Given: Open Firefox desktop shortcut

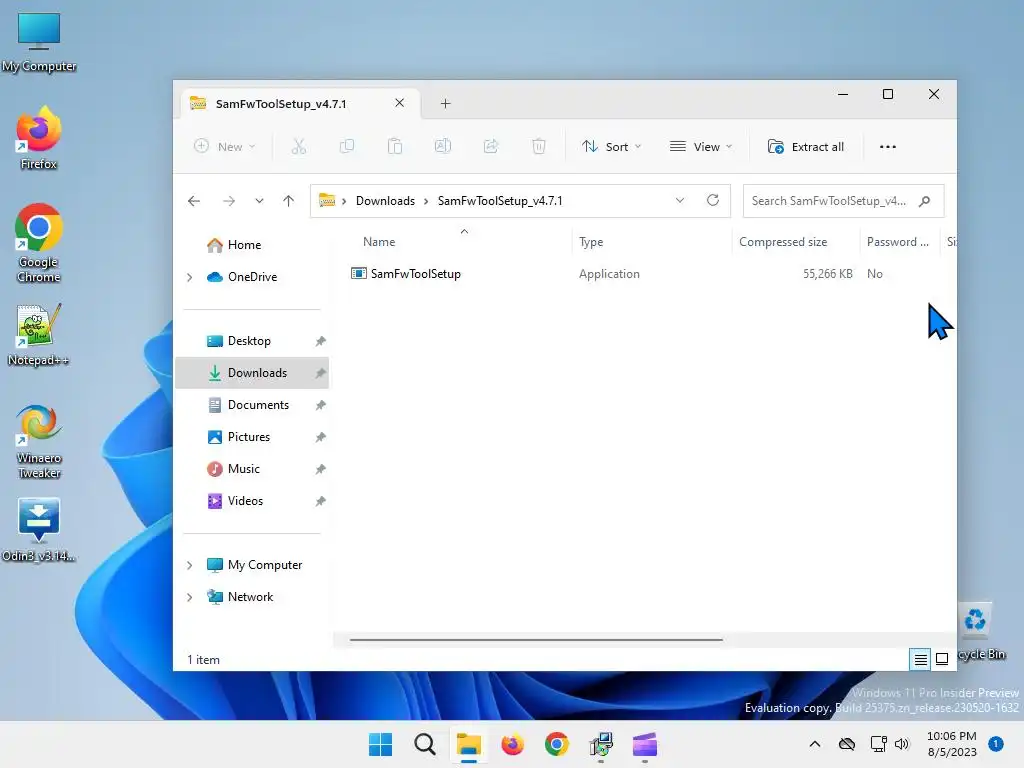Looking at the screenshot, I should click(39, 138).
